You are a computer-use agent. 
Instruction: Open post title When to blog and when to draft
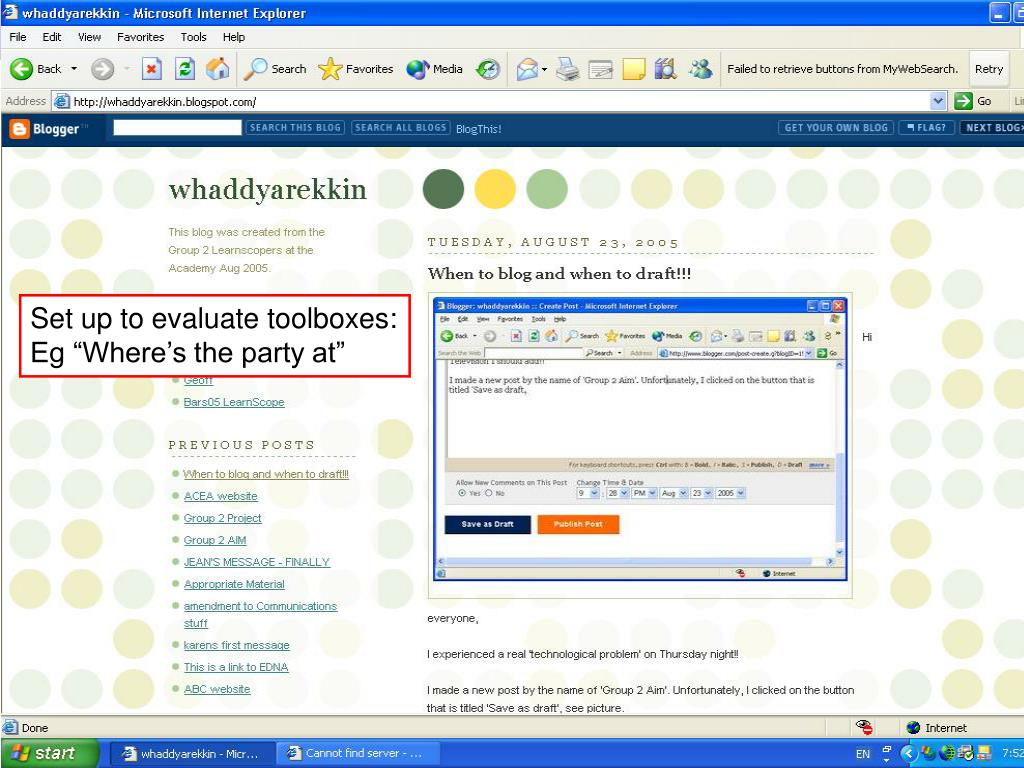pos(559,274)
